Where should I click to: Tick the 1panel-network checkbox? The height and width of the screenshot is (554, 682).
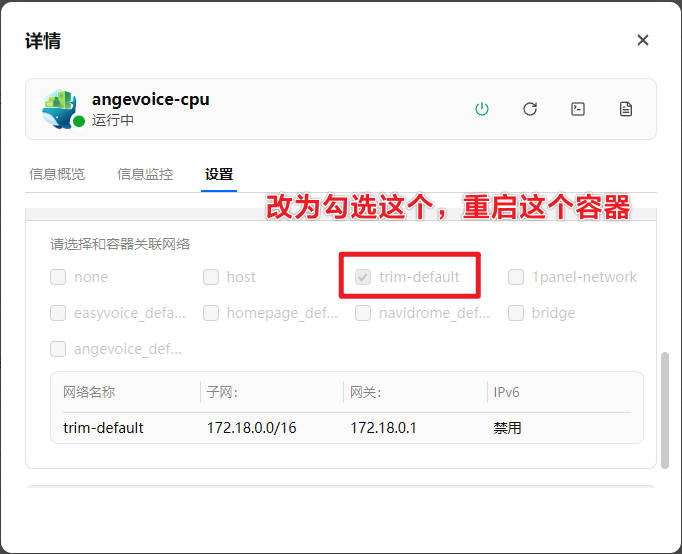[516, 277]
